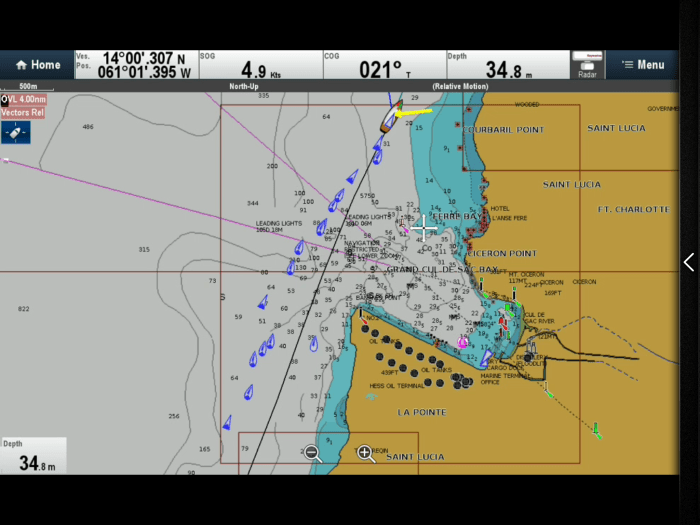Viewport: 700px width, 525px height.
Task: Select the magenta buoy near cargo dock
Action: point(462,343)
